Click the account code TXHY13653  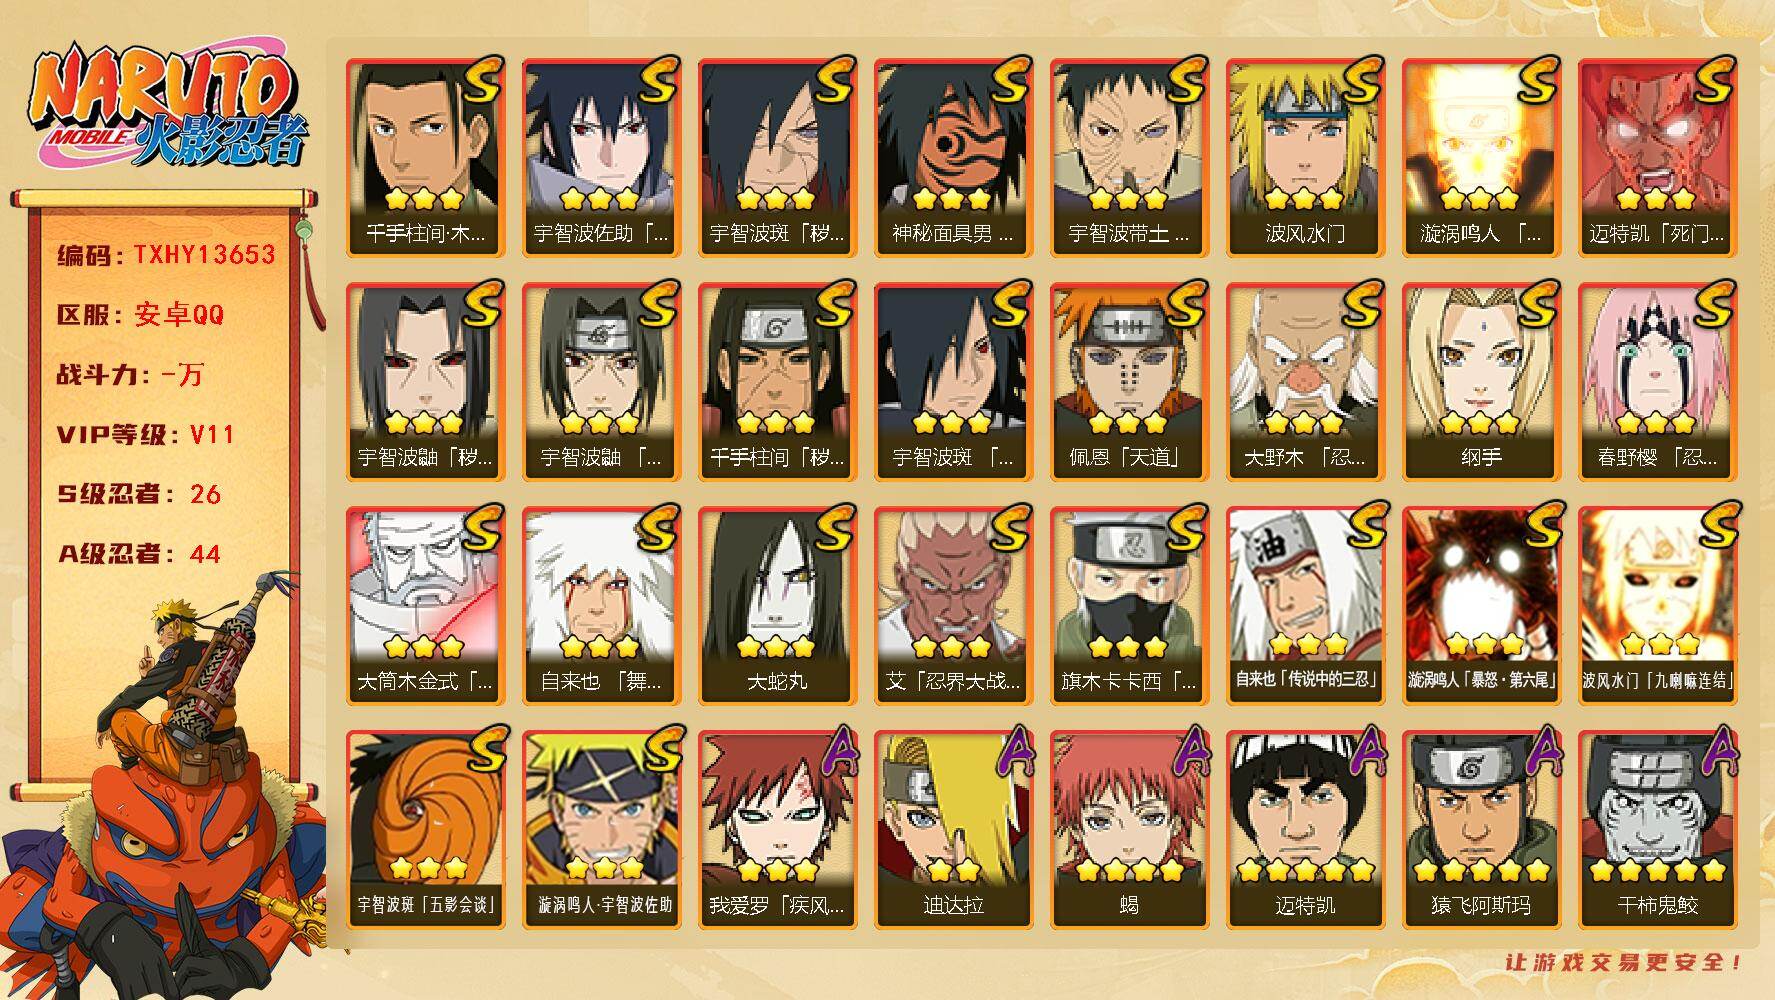tap(204, 255)
